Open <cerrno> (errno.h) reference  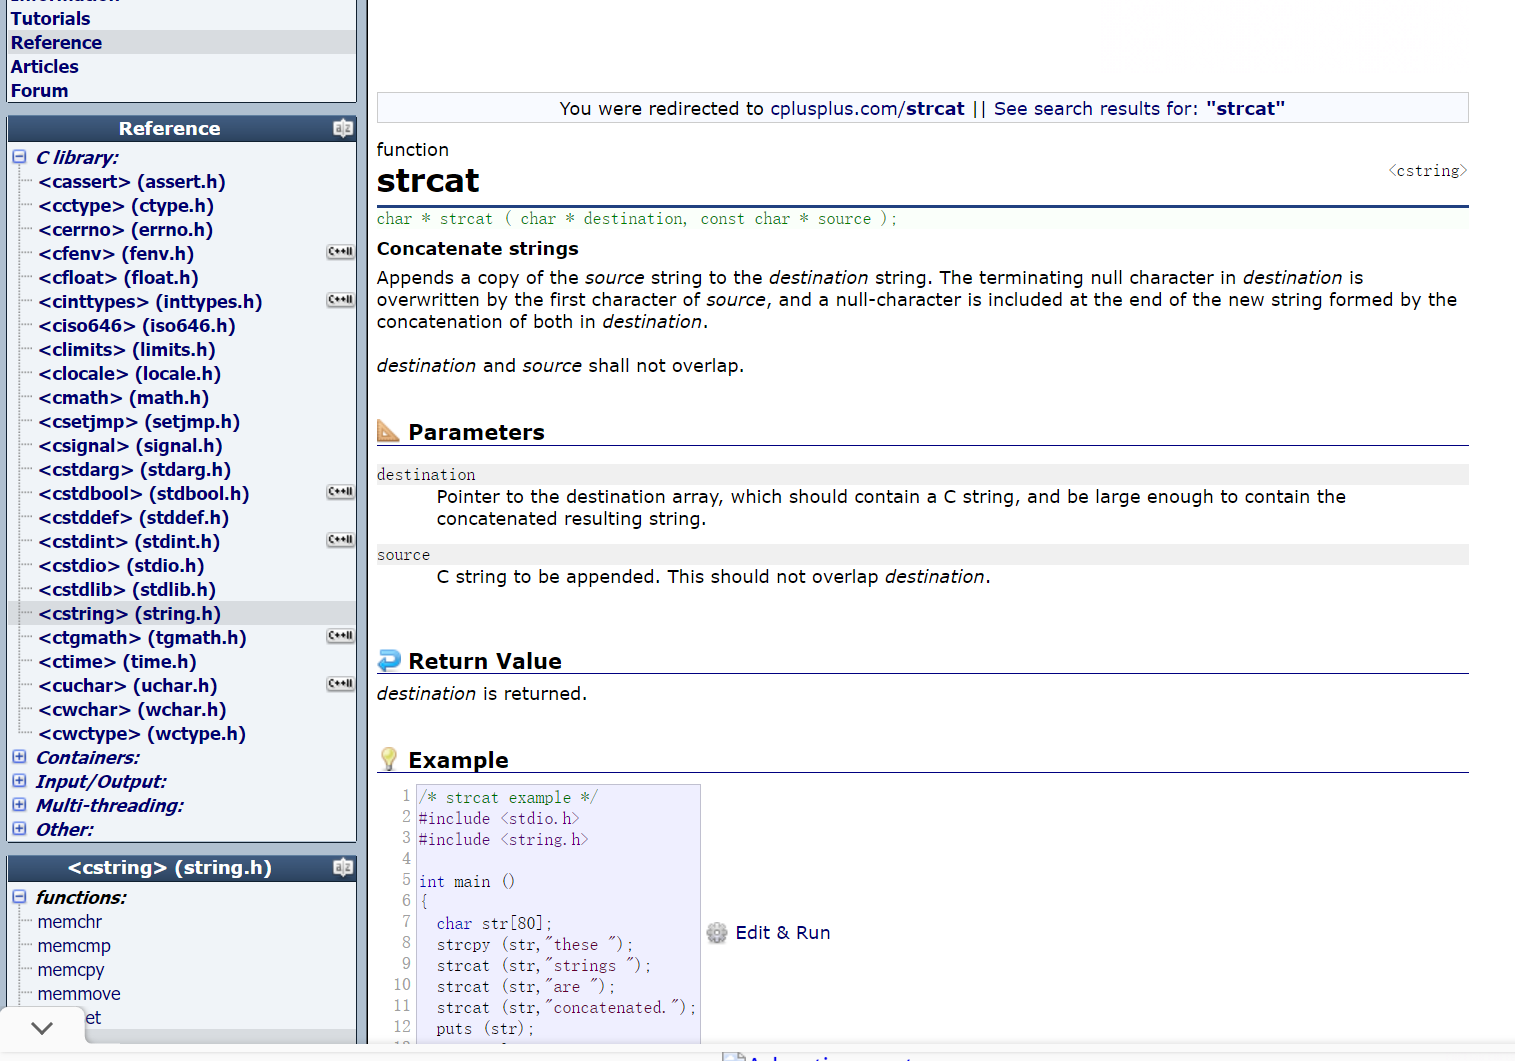click(x=126, y=229)
